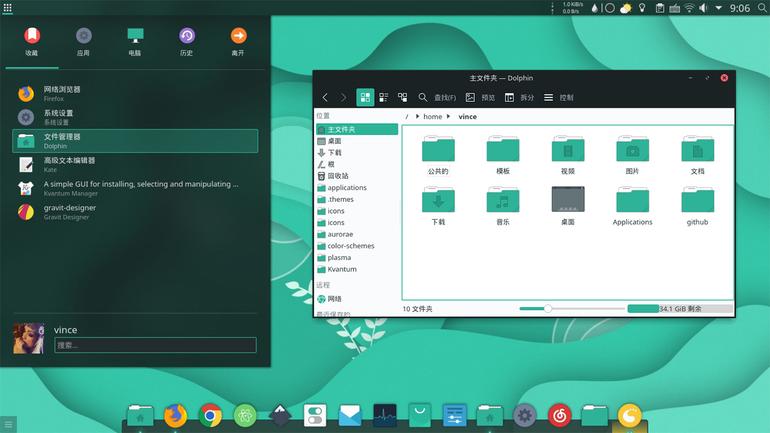
Task: Launch 网络浏览器 Firefox from launcher list
Action: [135, 93]
